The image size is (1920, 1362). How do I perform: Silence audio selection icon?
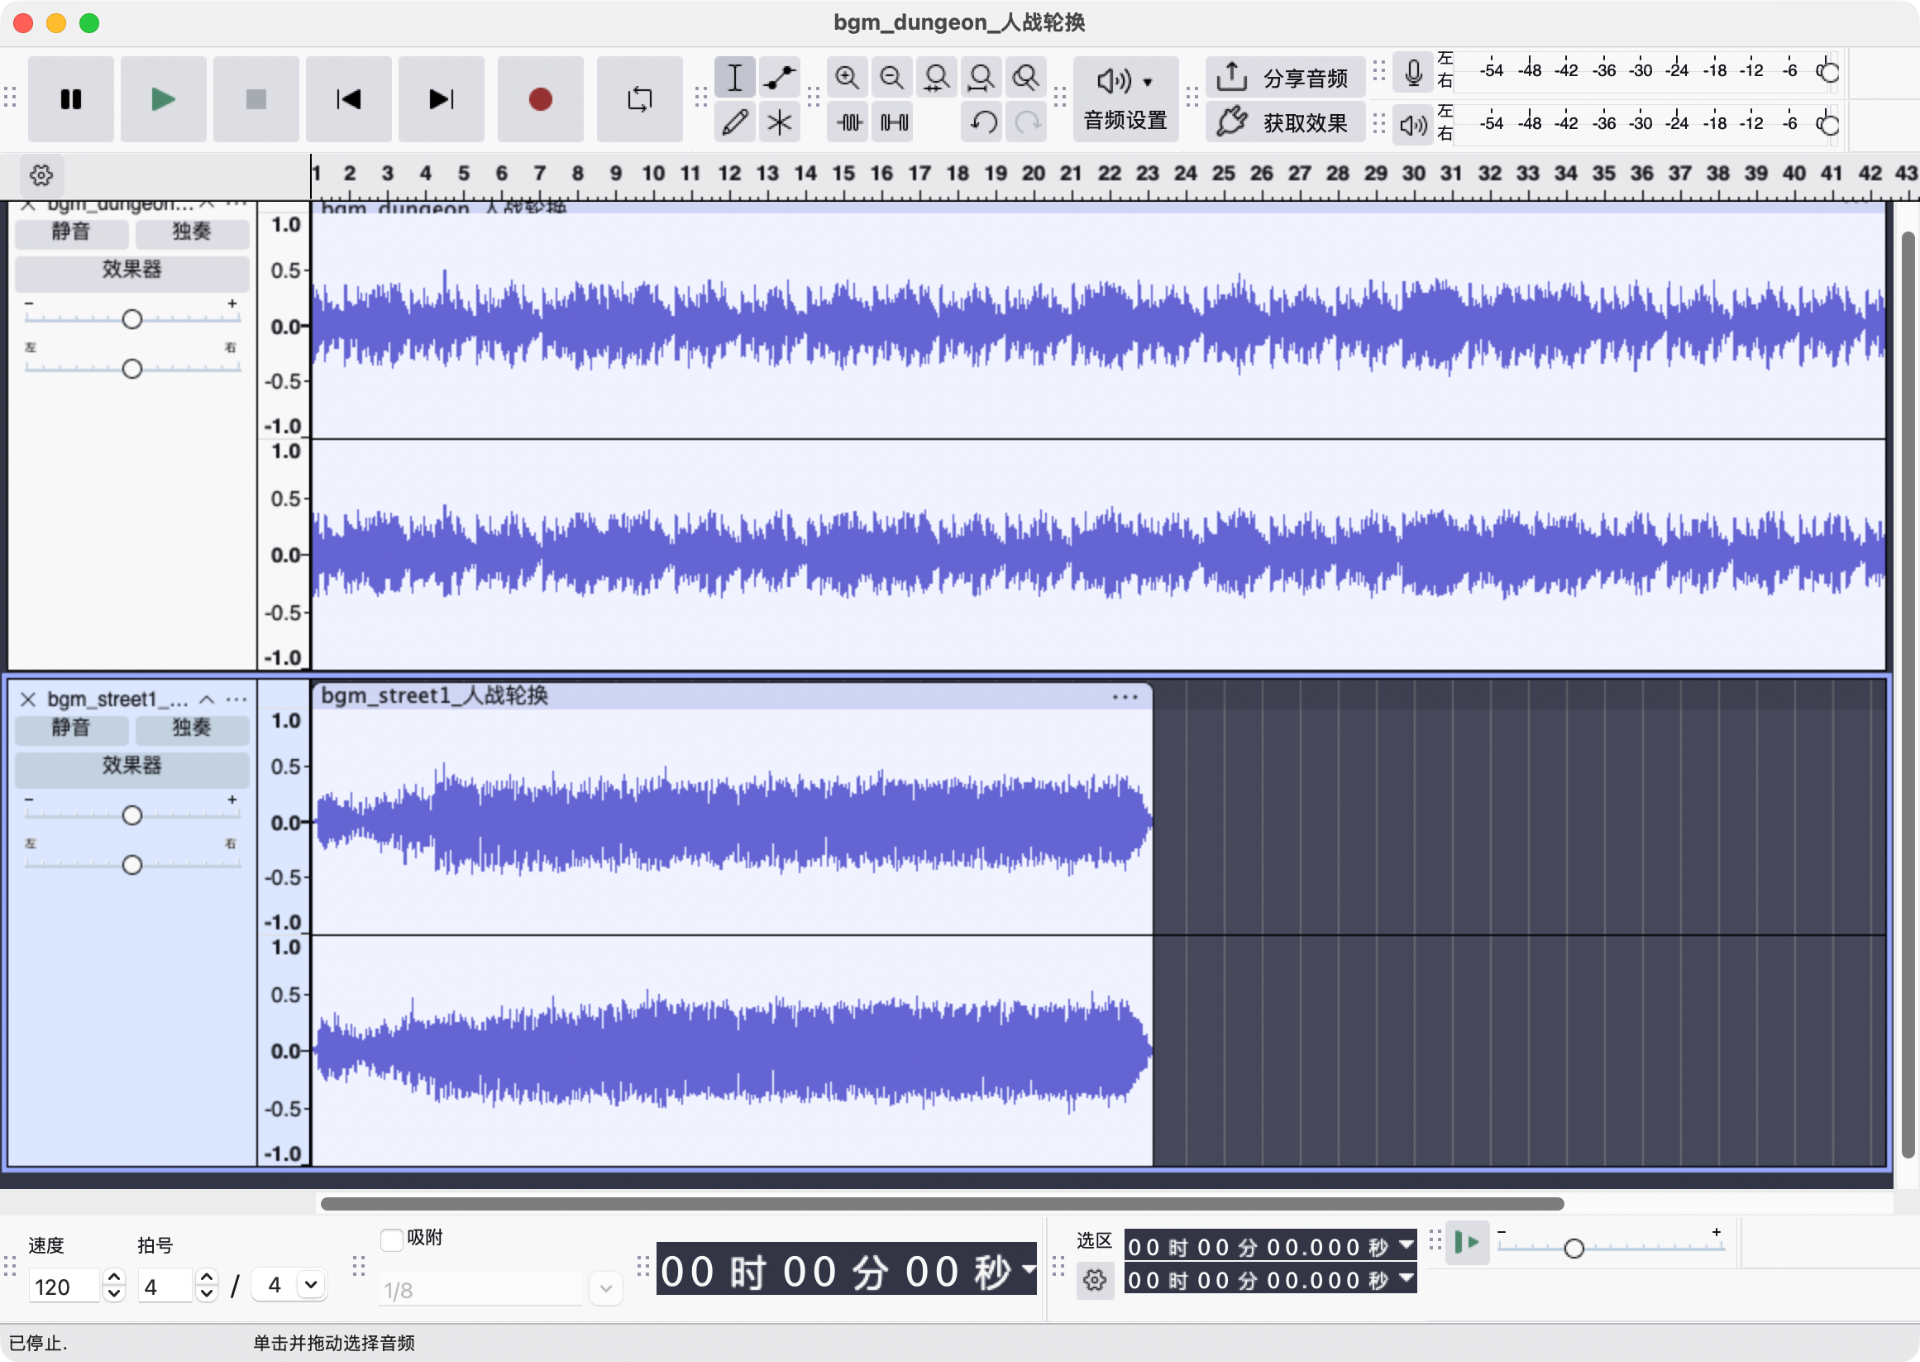coord(894,122)
